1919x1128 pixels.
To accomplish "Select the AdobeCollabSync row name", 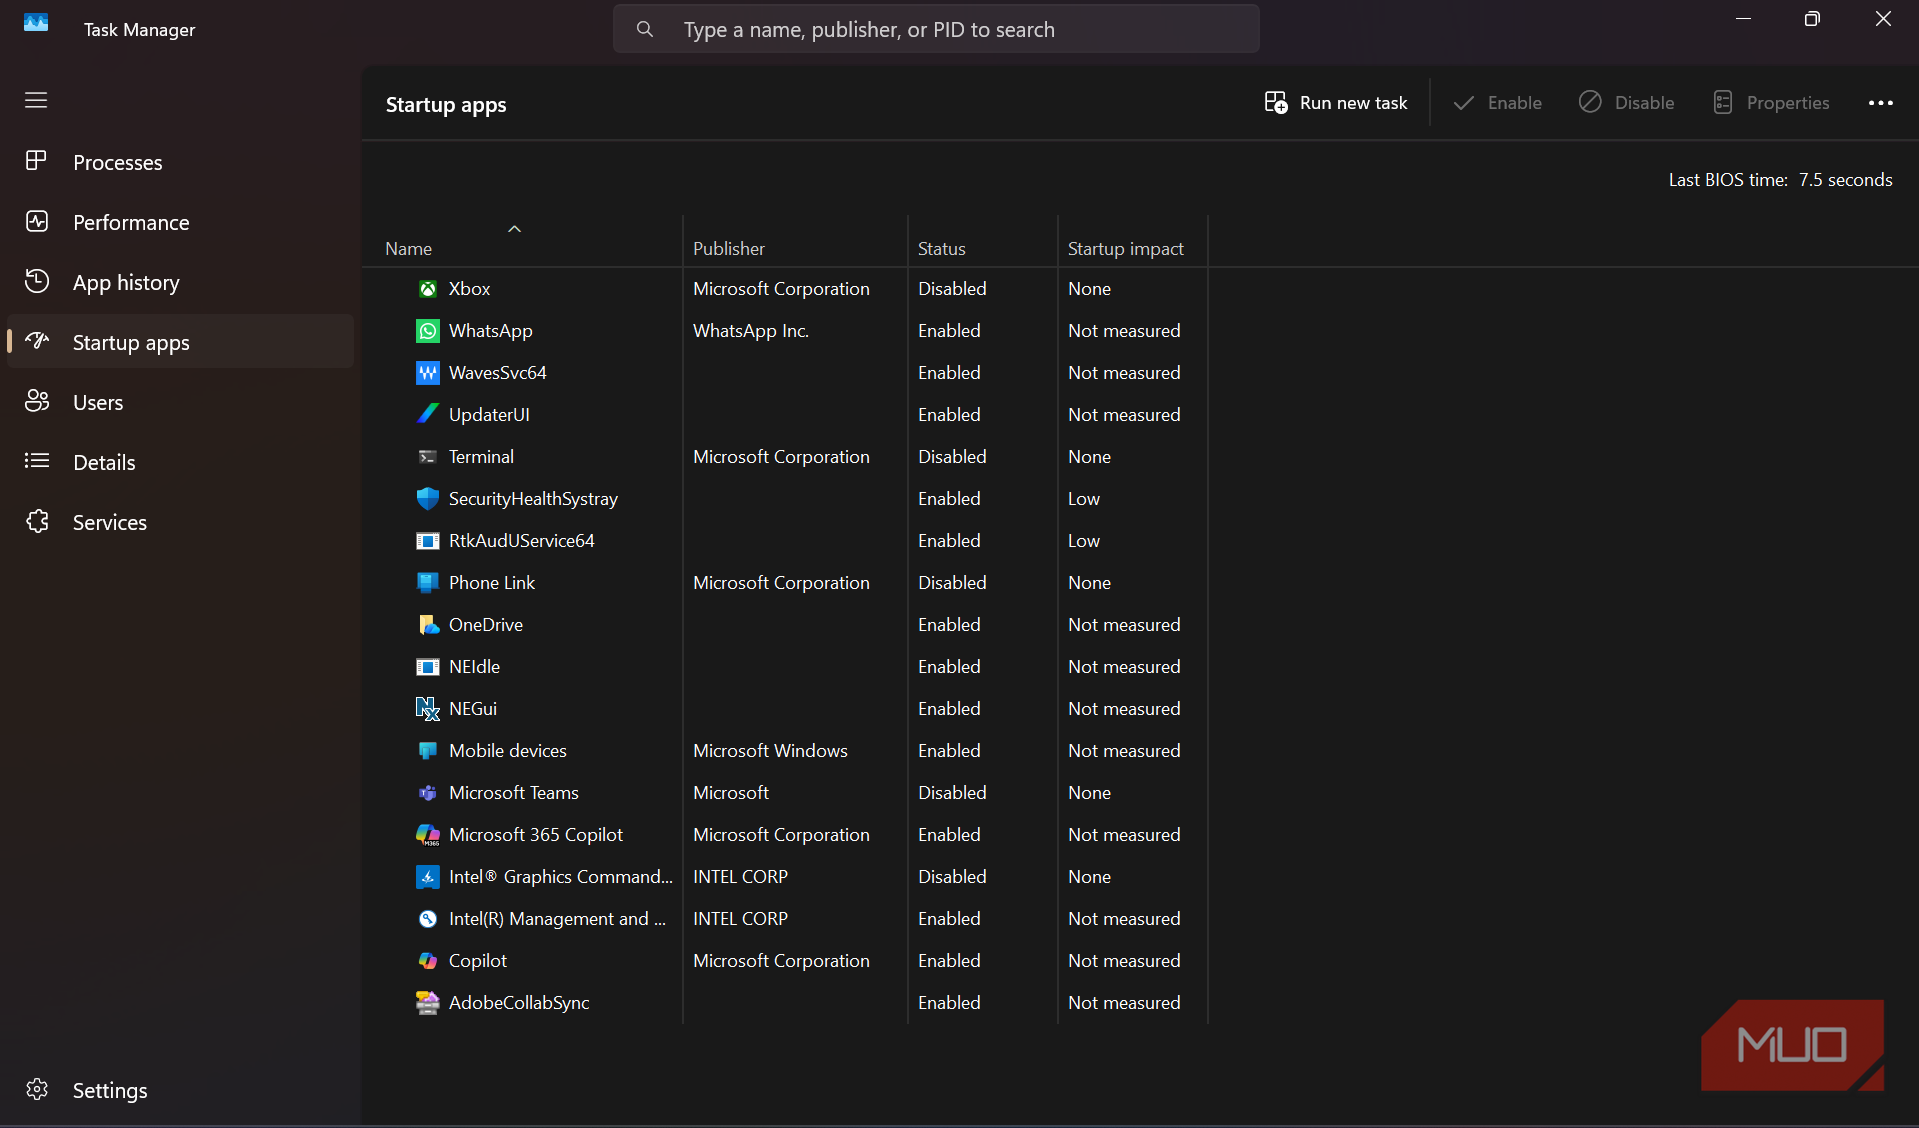I will (519, 1003).
